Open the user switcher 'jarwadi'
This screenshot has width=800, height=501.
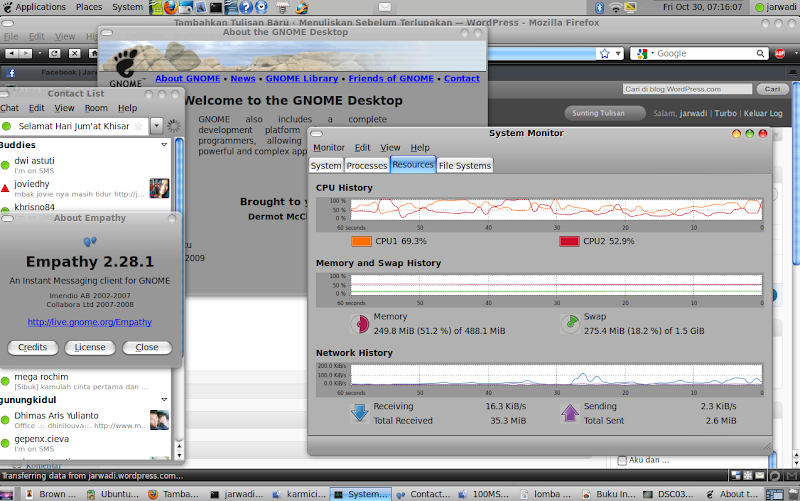pyautogui.click(x=776, y=7)
